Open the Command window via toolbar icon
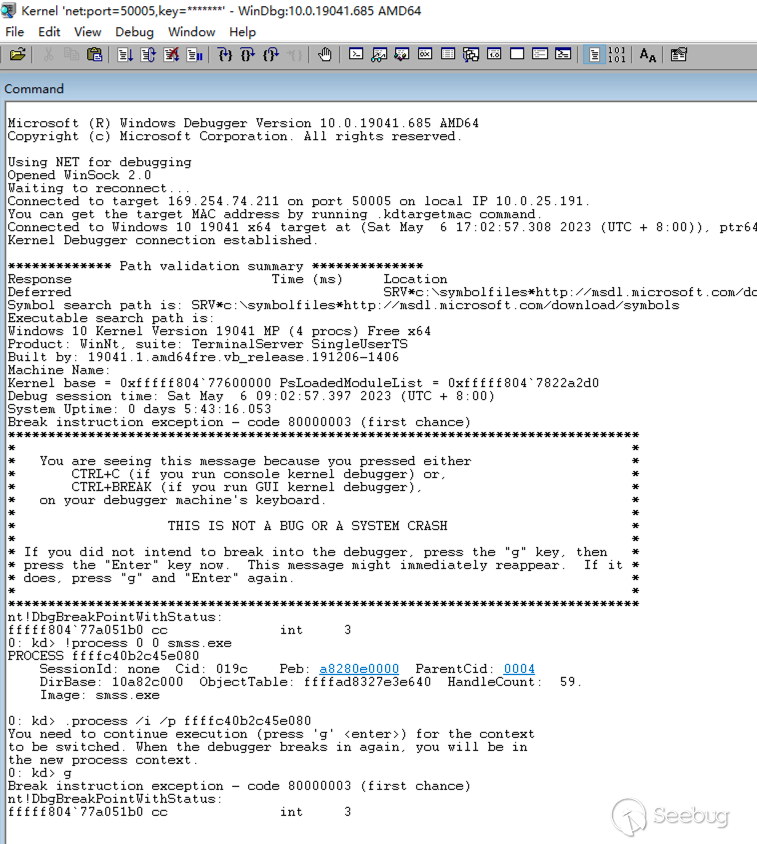This screenshot has height=844, width=757. tap(356, 54)
